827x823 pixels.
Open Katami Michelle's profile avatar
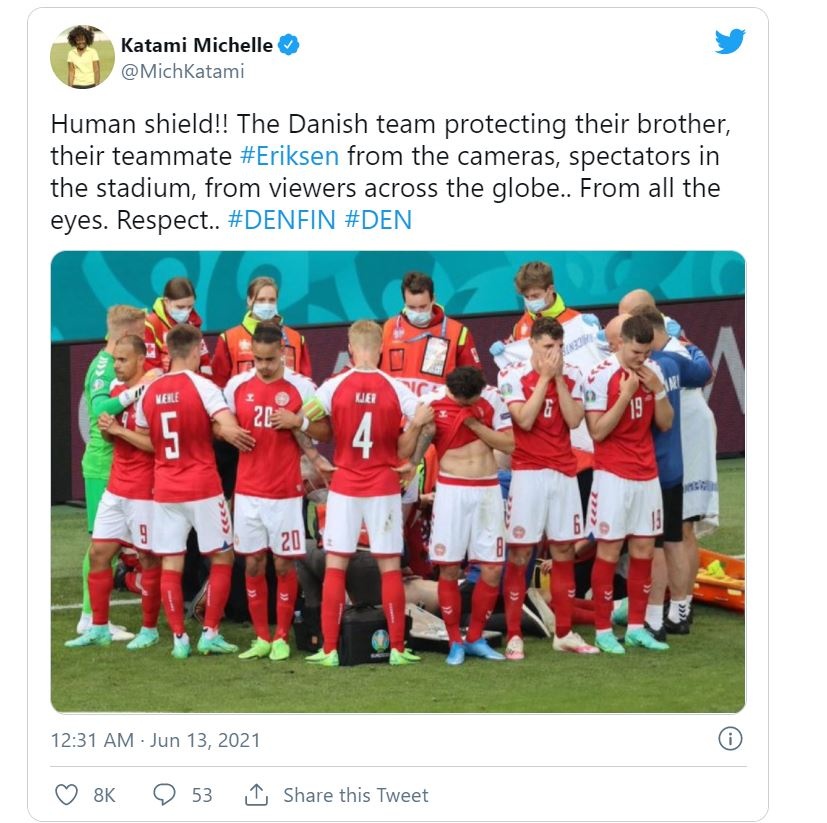pyautogui.click(x=82, y=56)
